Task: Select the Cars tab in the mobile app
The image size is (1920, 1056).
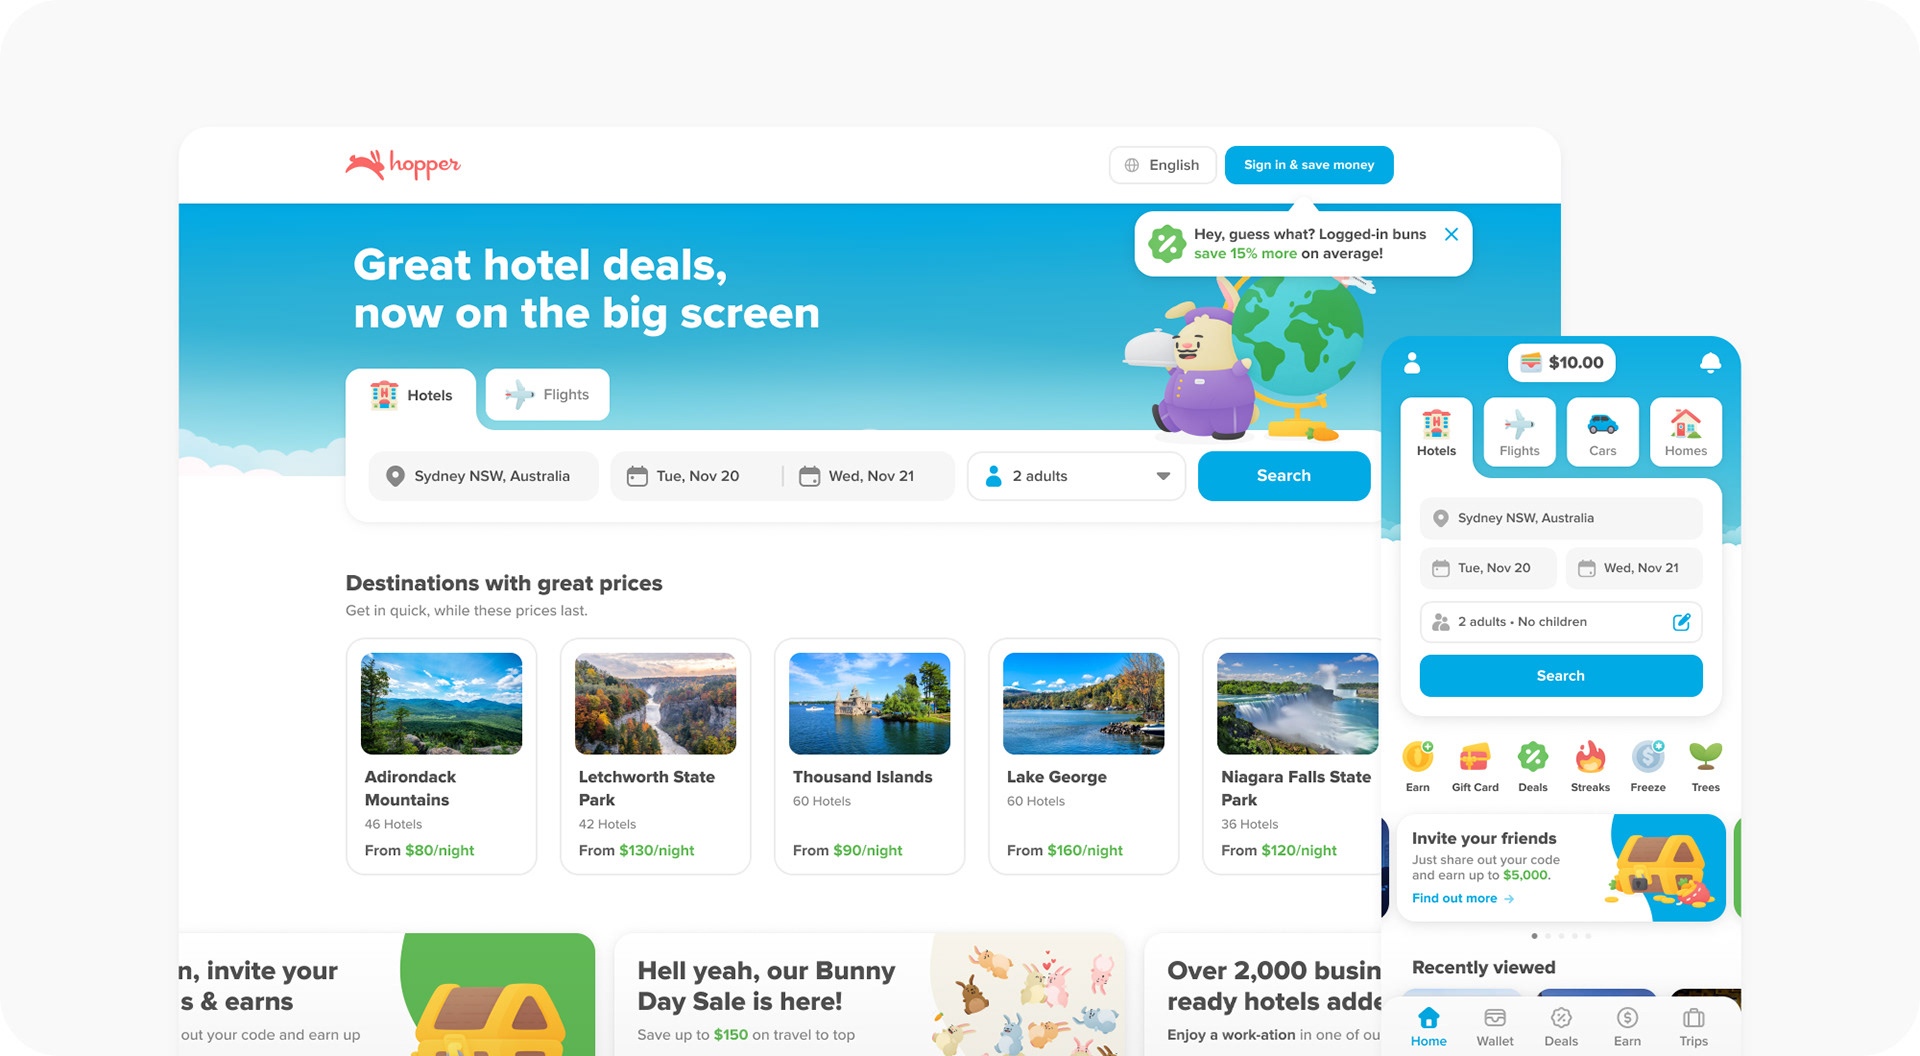Action: click(x=1602, y=432)
